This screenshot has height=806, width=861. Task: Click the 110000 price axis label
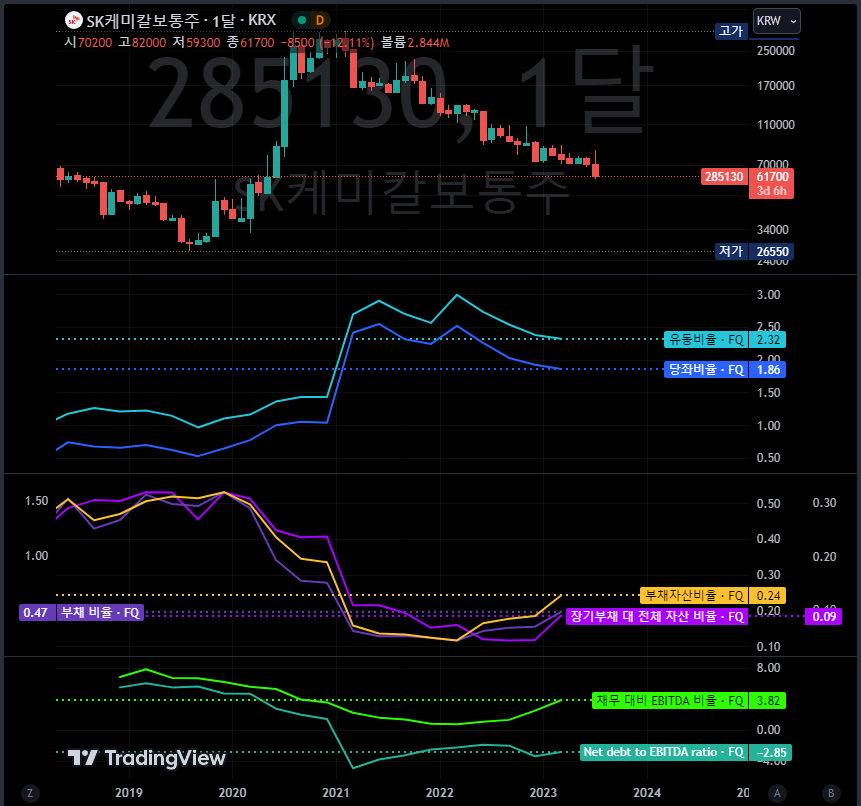pyautogui.click(x=775, y=125)
